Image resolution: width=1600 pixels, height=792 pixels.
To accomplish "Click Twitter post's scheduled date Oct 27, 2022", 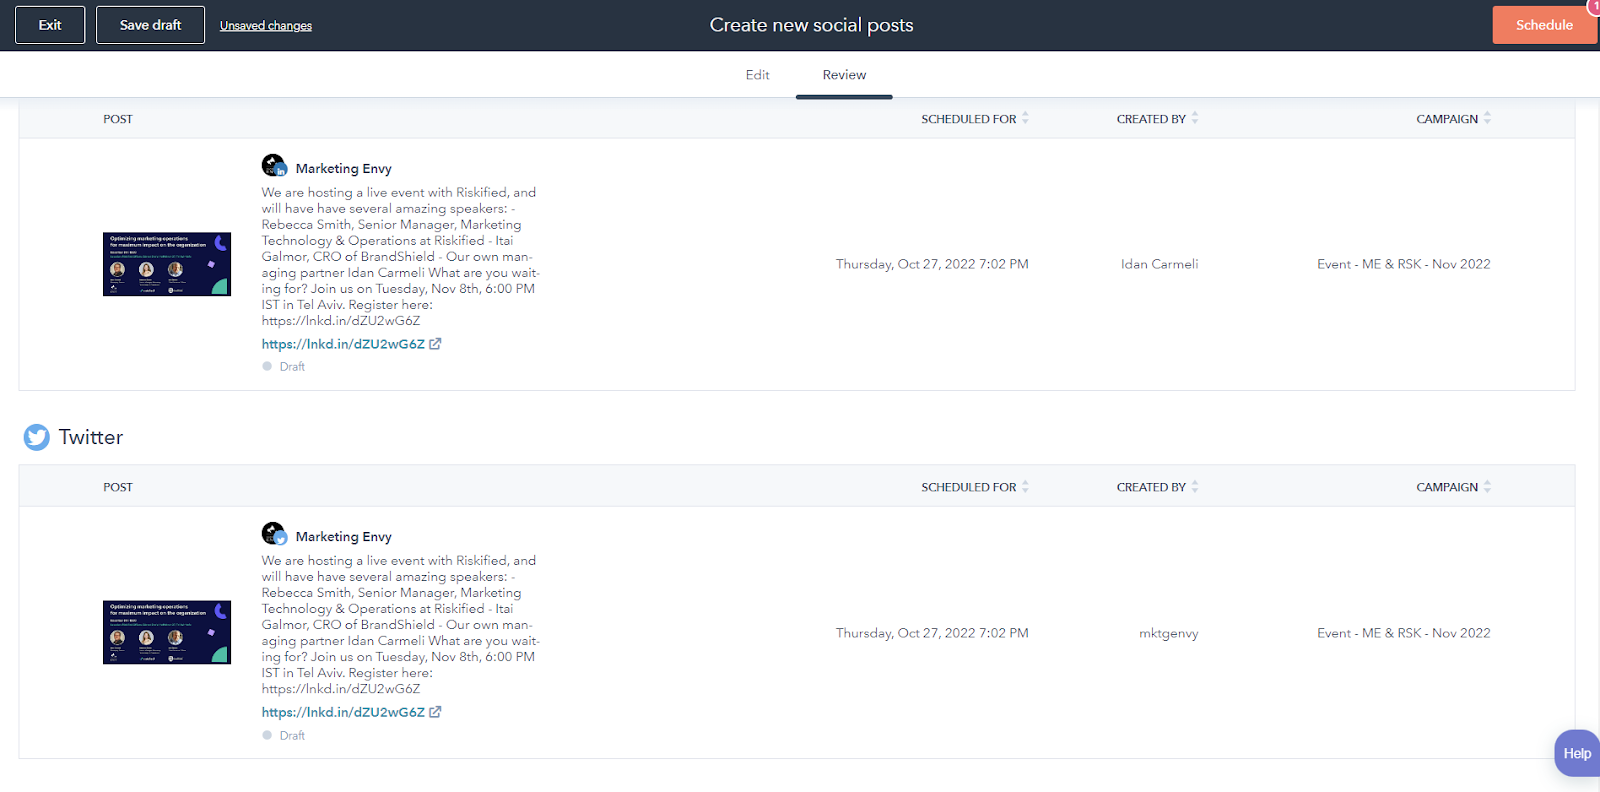I will tap(932, 633).
